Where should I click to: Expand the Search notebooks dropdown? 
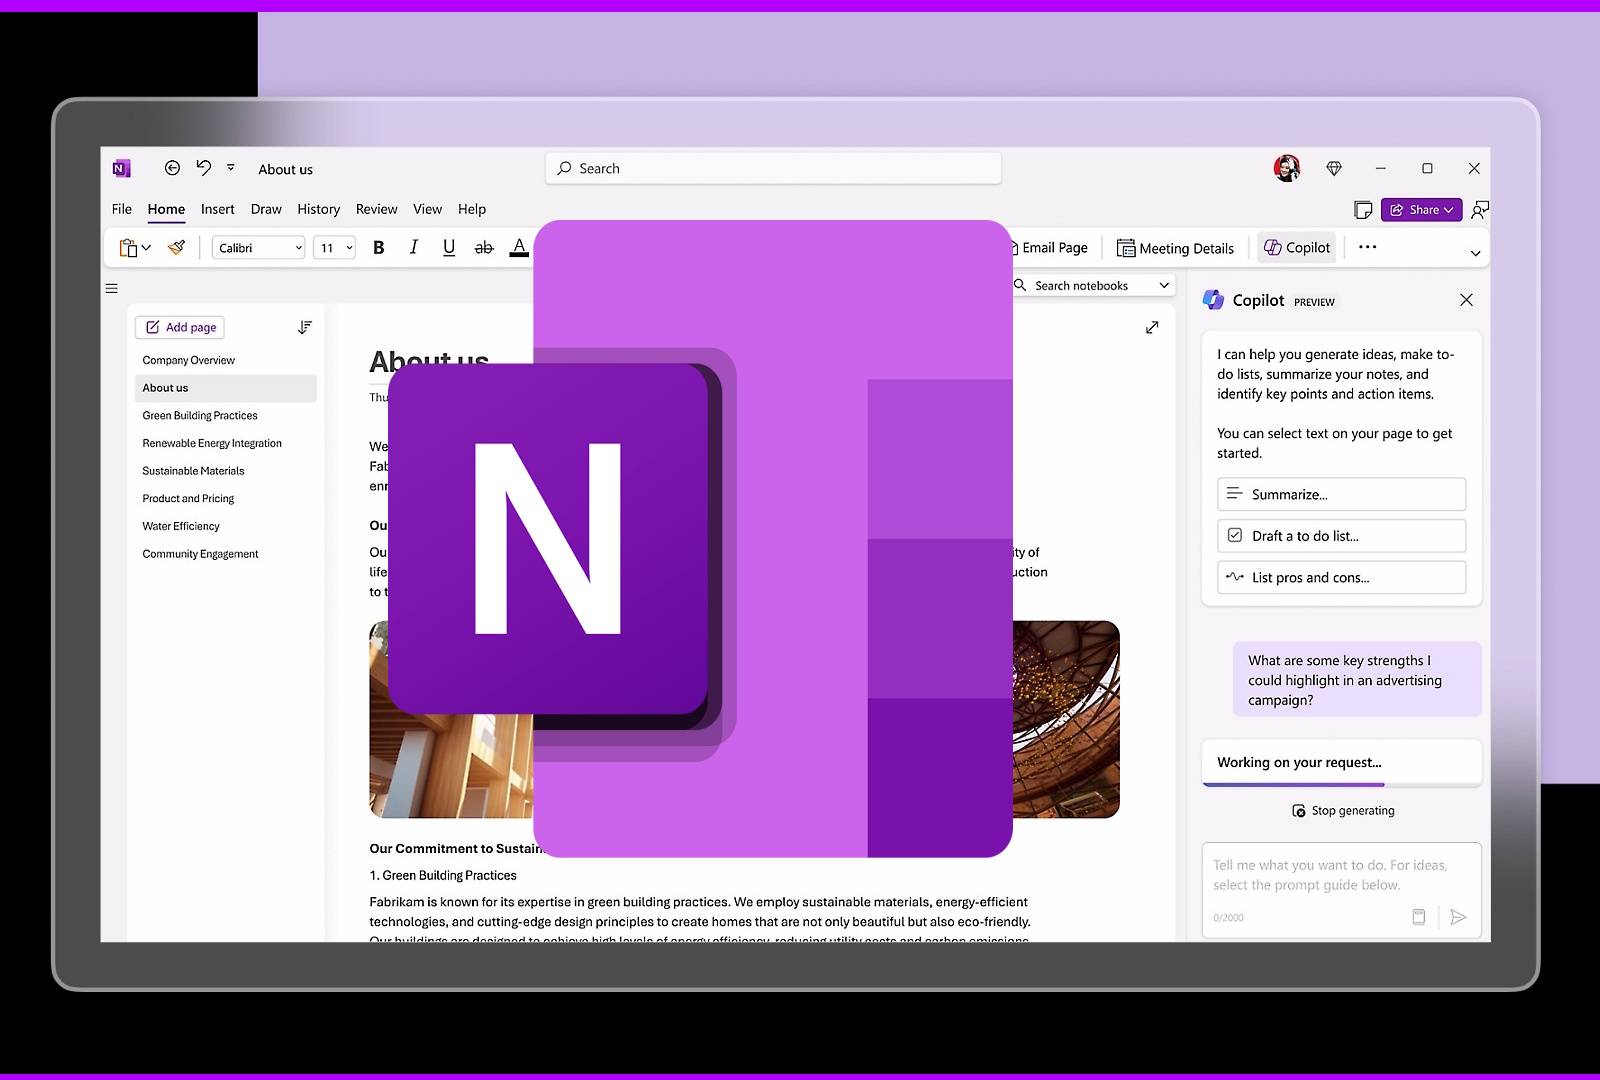tap(1164, 286)
